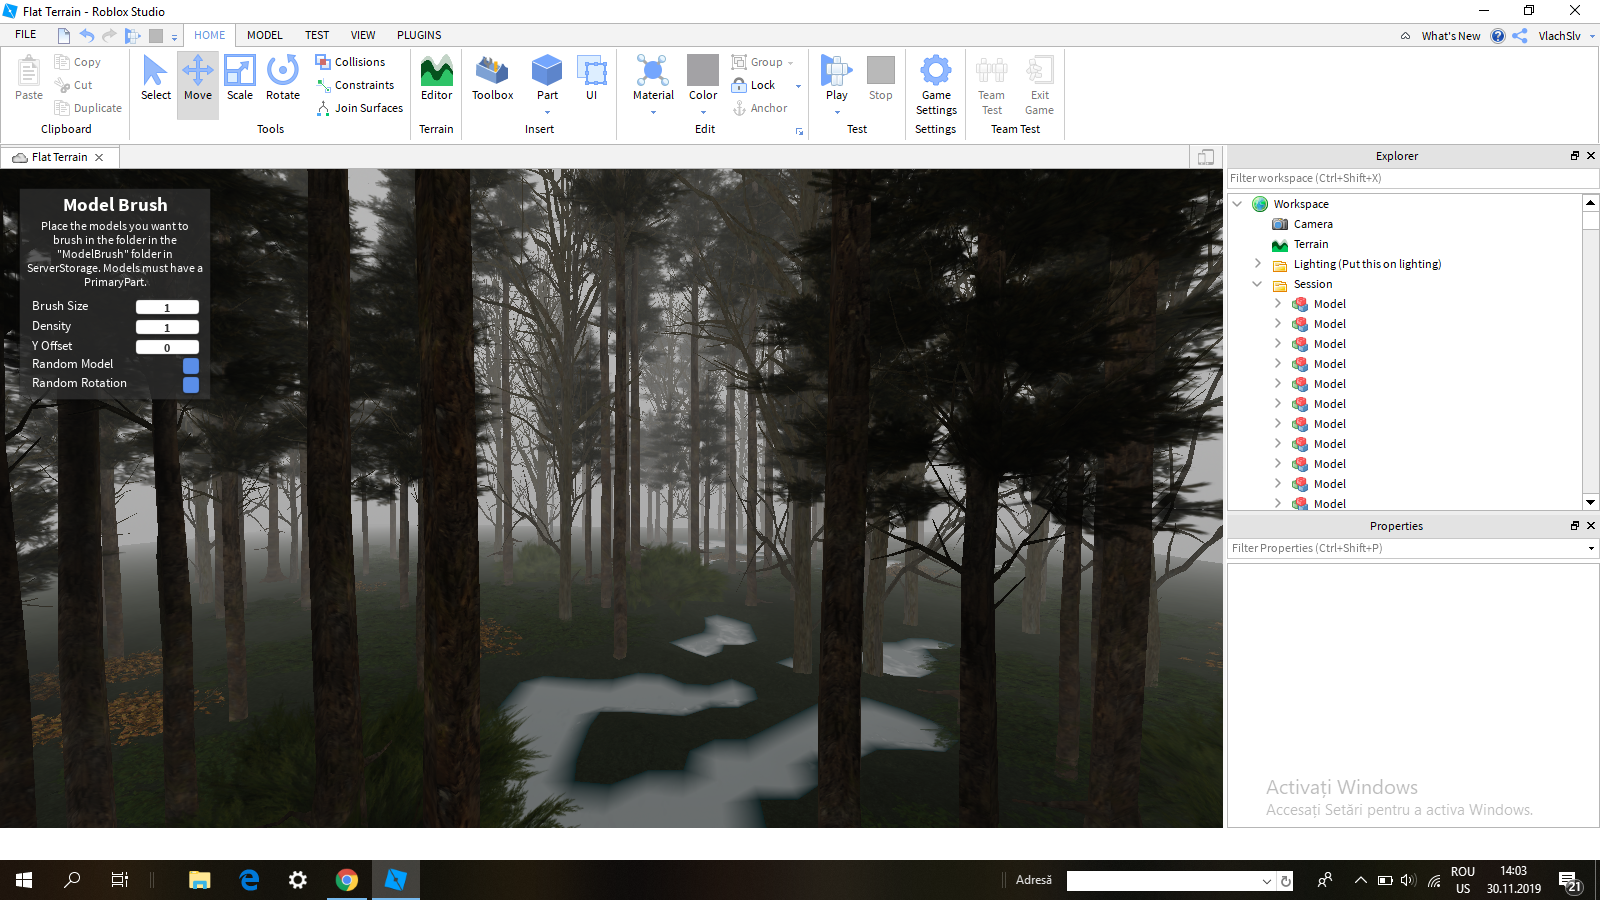Open Game Settings
Image resolution: width=1600 pixels, height=900 pixels.
935,85
